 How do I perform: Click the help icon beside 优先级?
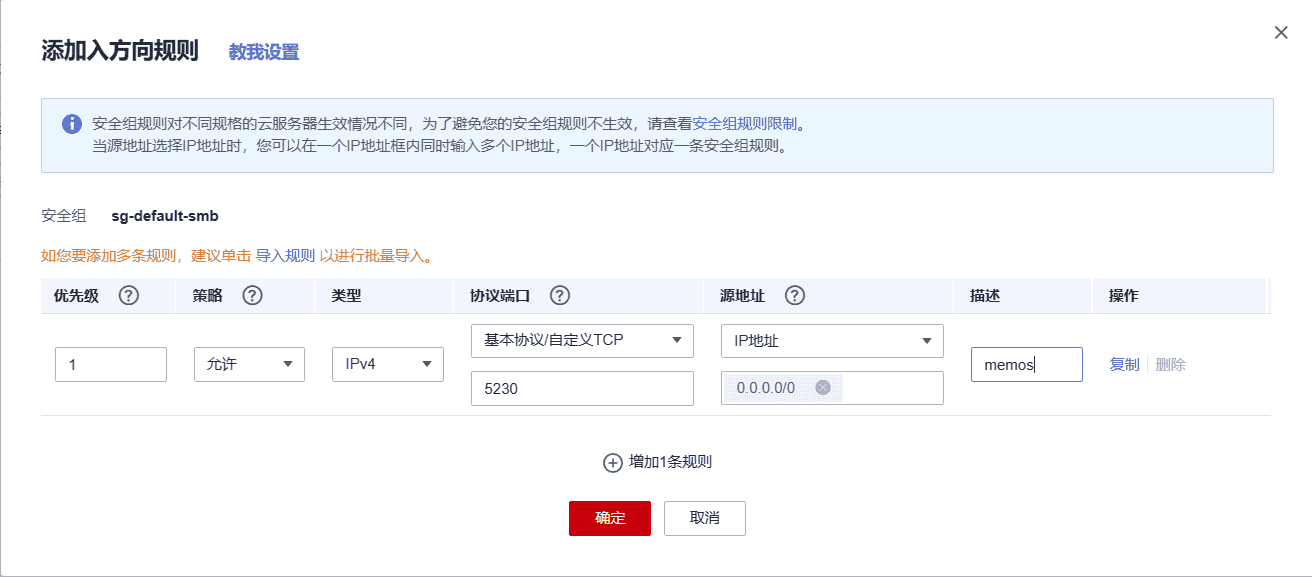click(x=128, y=295)
